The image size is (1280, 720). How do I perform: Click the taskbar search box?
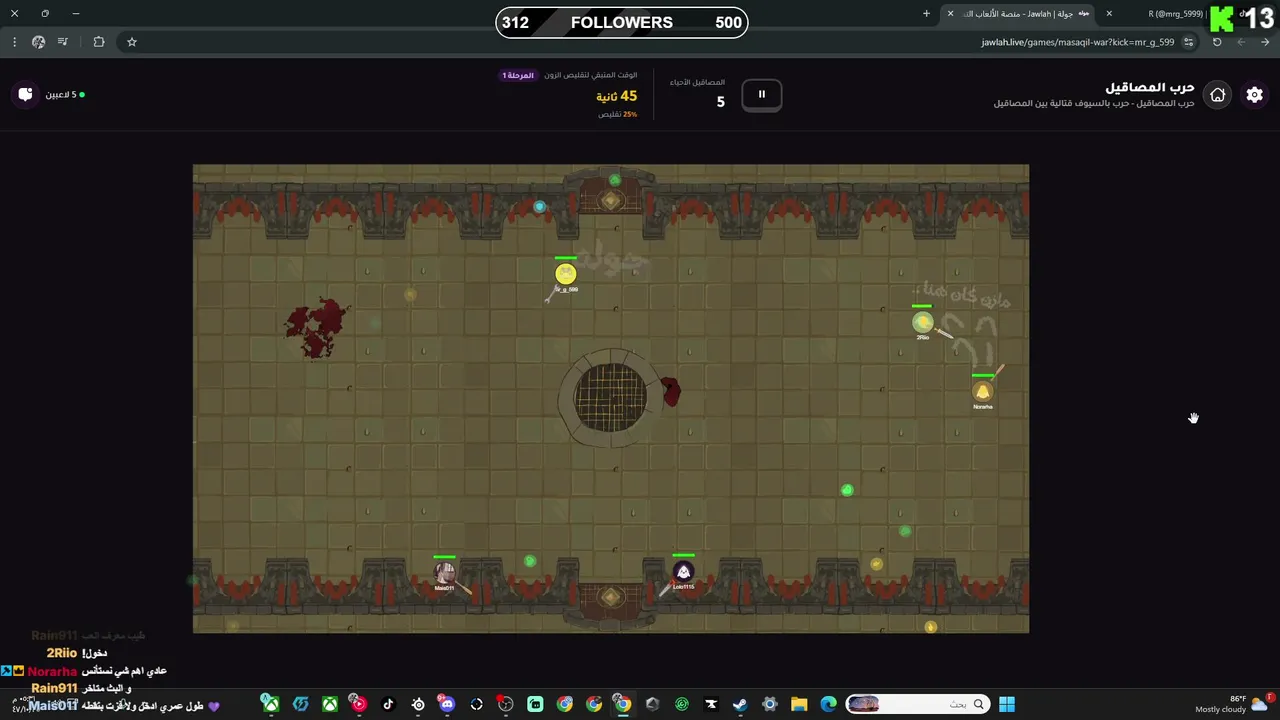[x=917, y=704]
